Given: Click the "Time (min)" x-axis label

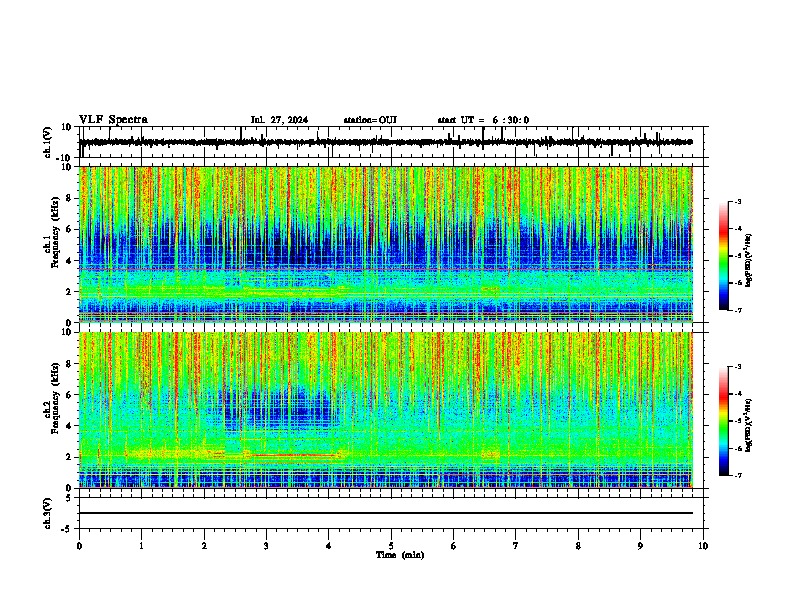Looking at the screenshot, I should [x=400, y=555].
